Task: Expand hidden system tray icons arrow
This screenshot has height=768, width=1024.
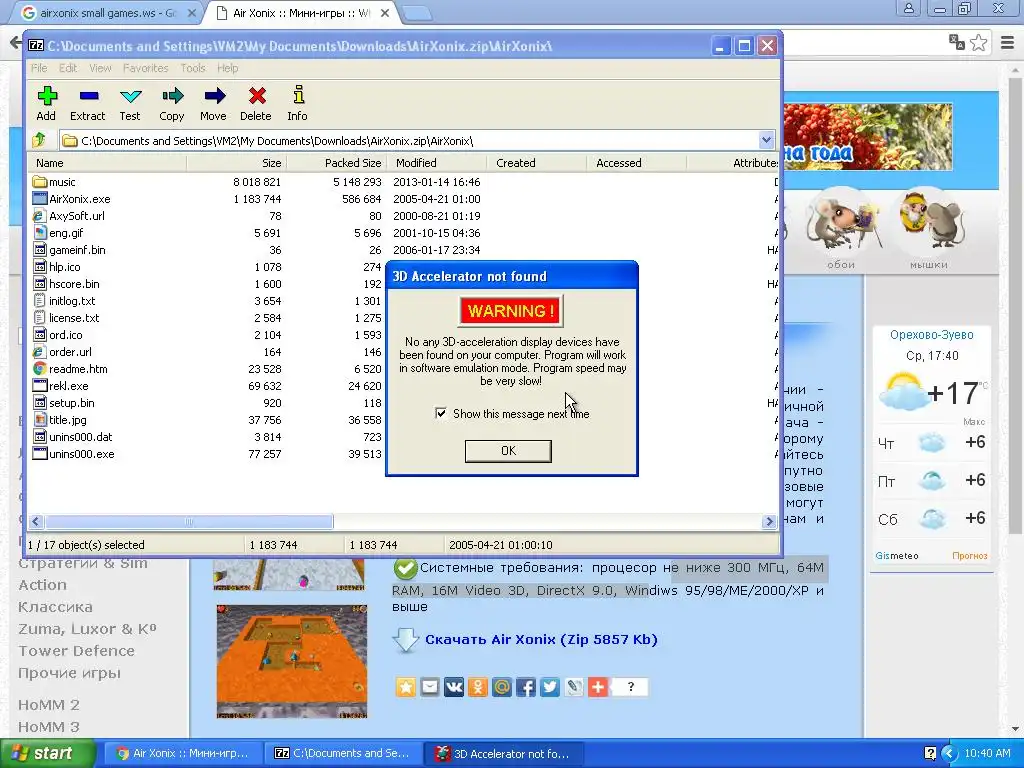Action: 949,753
